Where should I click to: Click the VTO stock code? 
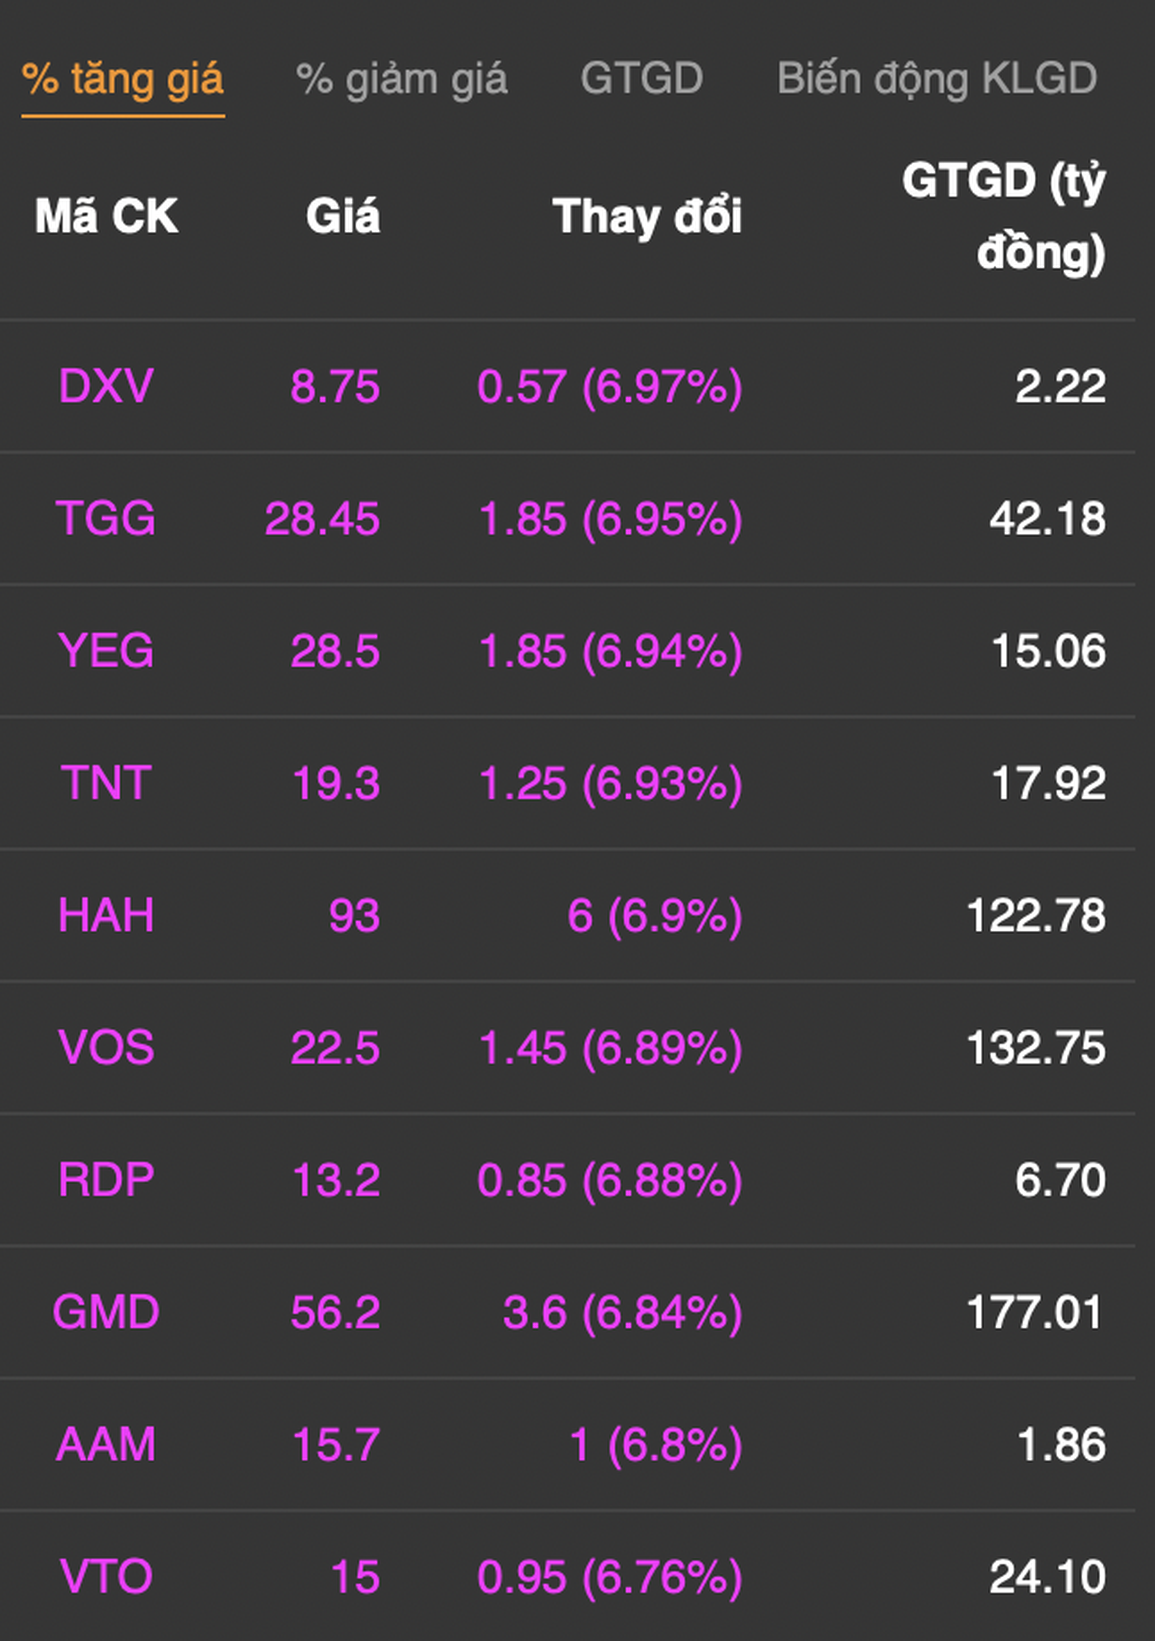click(x=106, y=1577)
